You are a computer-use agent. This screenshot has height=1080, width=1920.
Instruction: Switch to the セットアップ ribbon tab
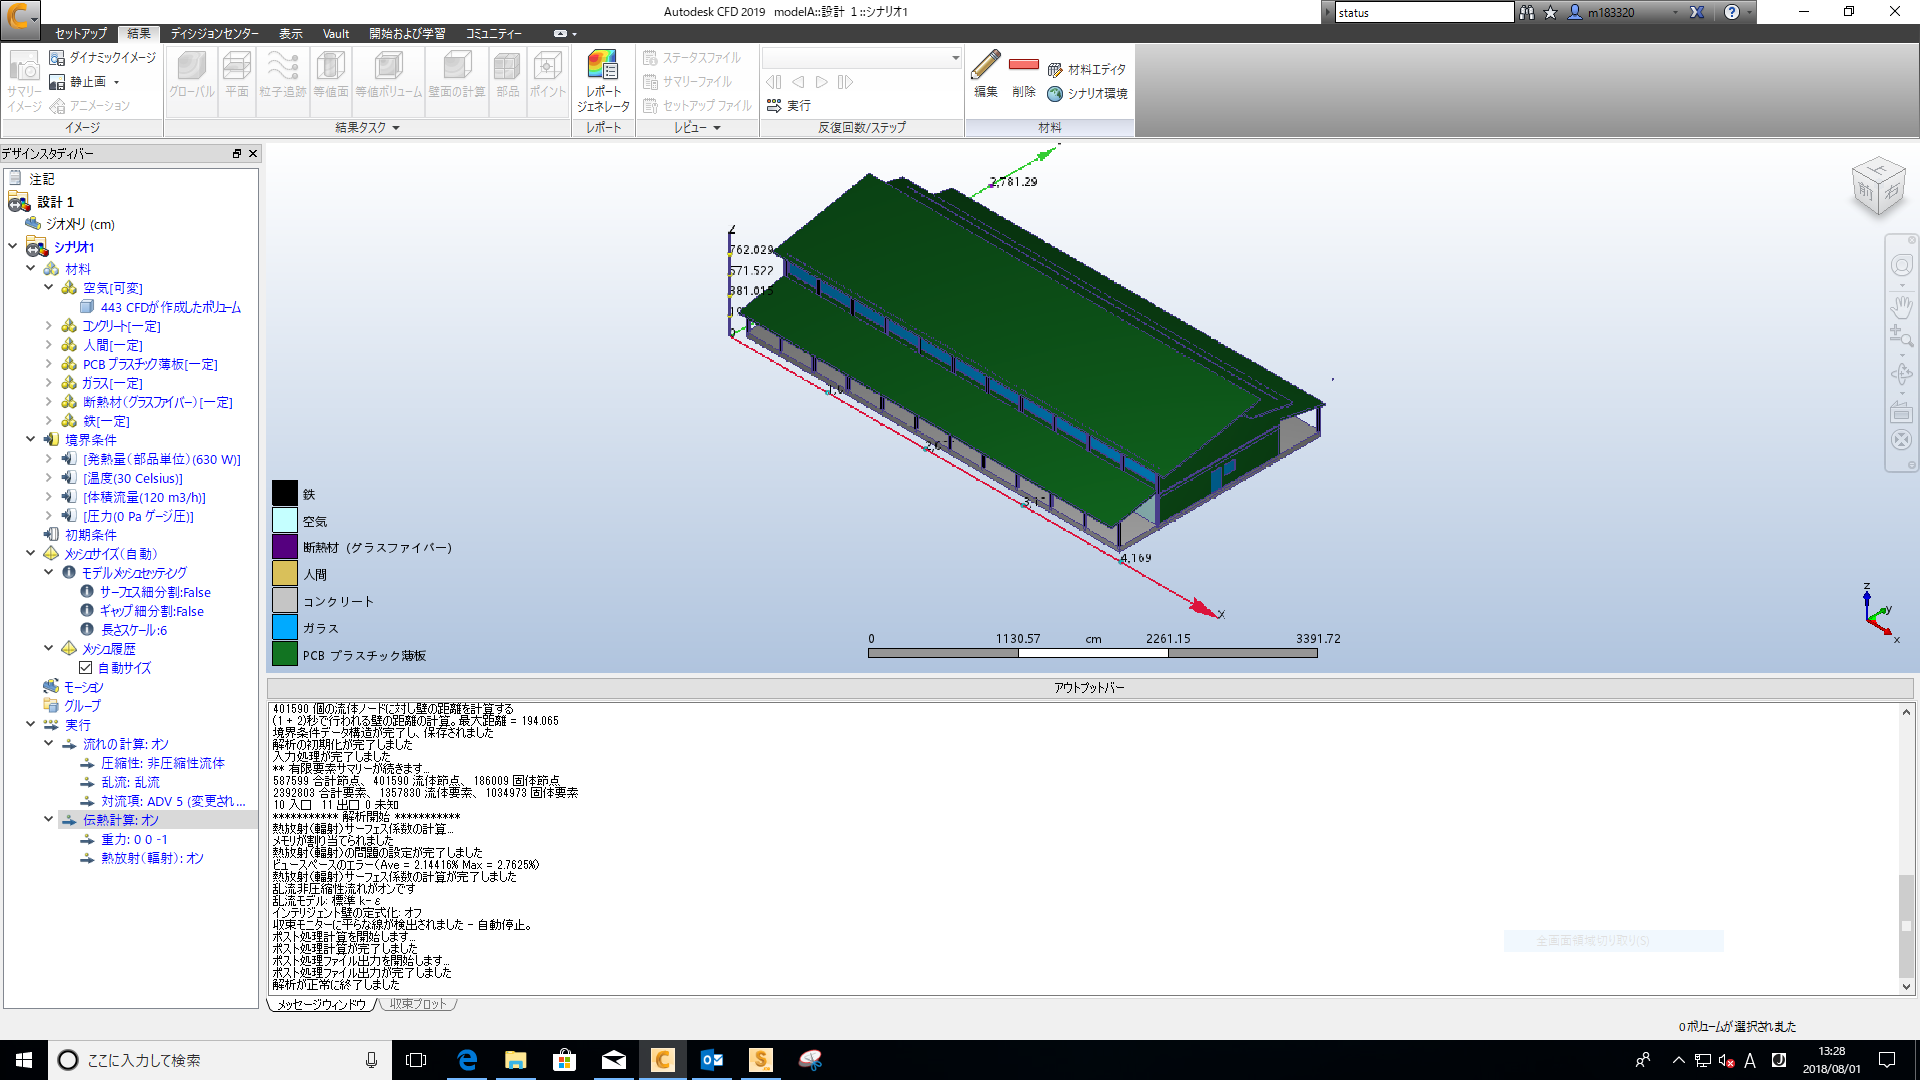81,33
